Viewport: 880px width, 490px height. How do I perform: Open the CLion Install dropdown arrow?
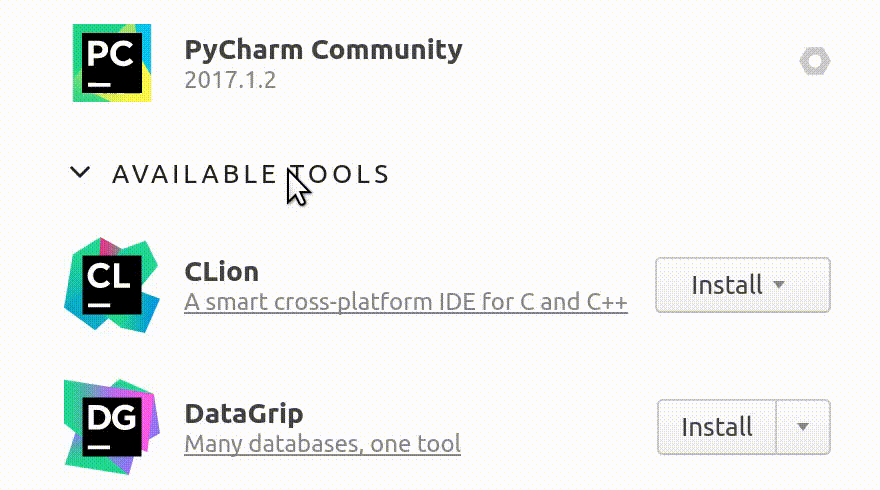pos(779,285)
